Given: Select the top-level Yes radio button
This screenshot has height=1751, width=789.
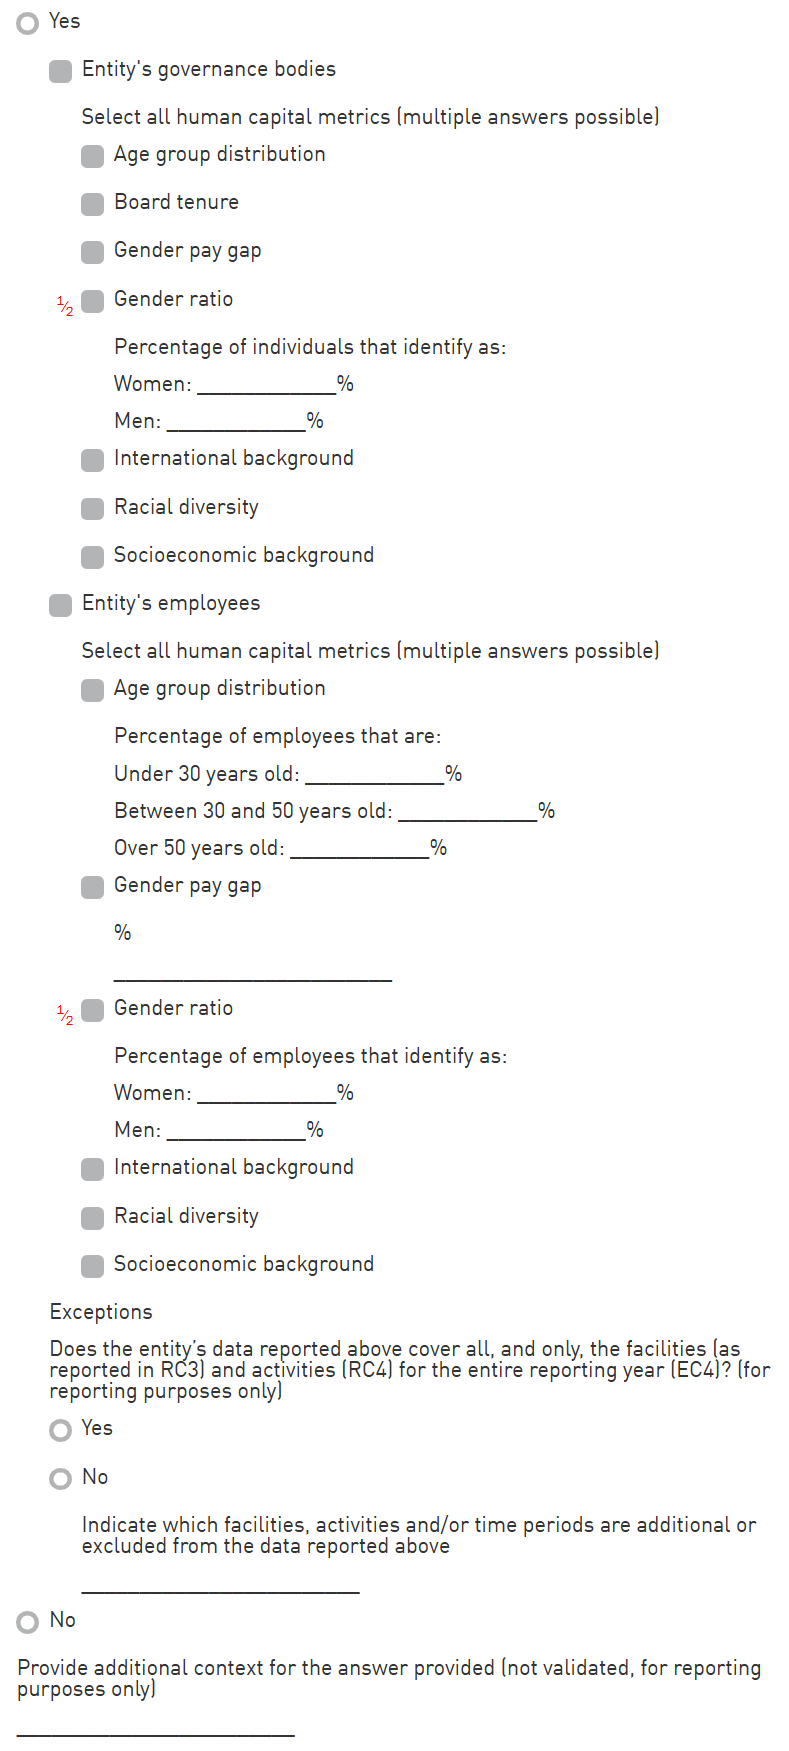Looking at the screenshot, I should coord(28,22).
